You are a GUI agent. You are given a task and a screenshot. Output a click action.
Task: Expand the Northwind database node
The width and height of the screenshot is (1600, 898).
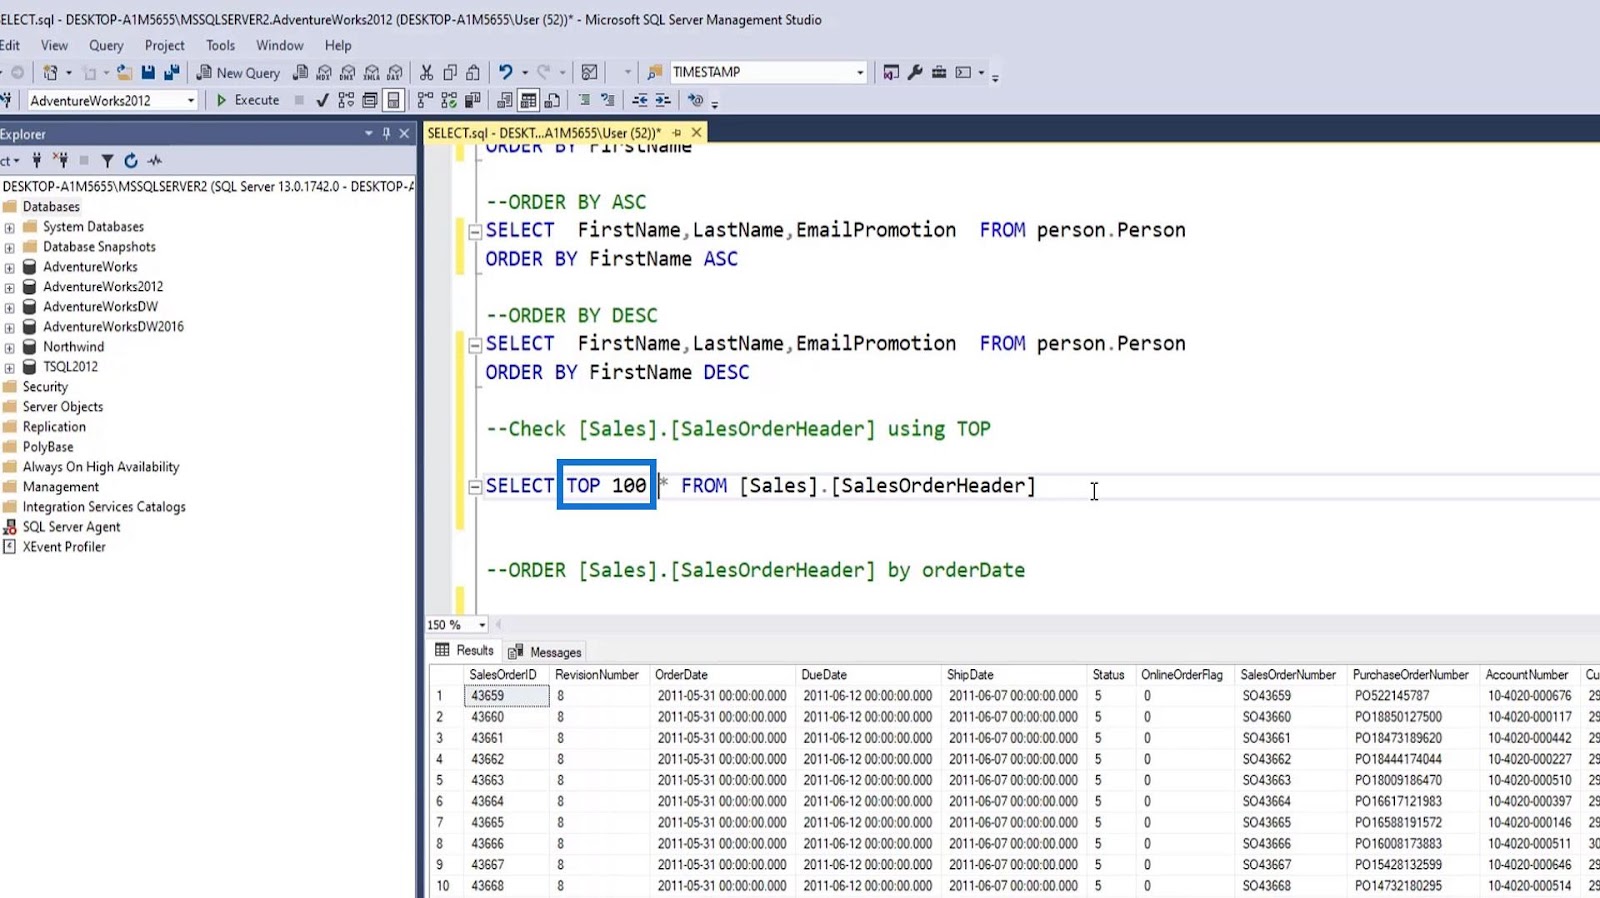click(9, 347)
